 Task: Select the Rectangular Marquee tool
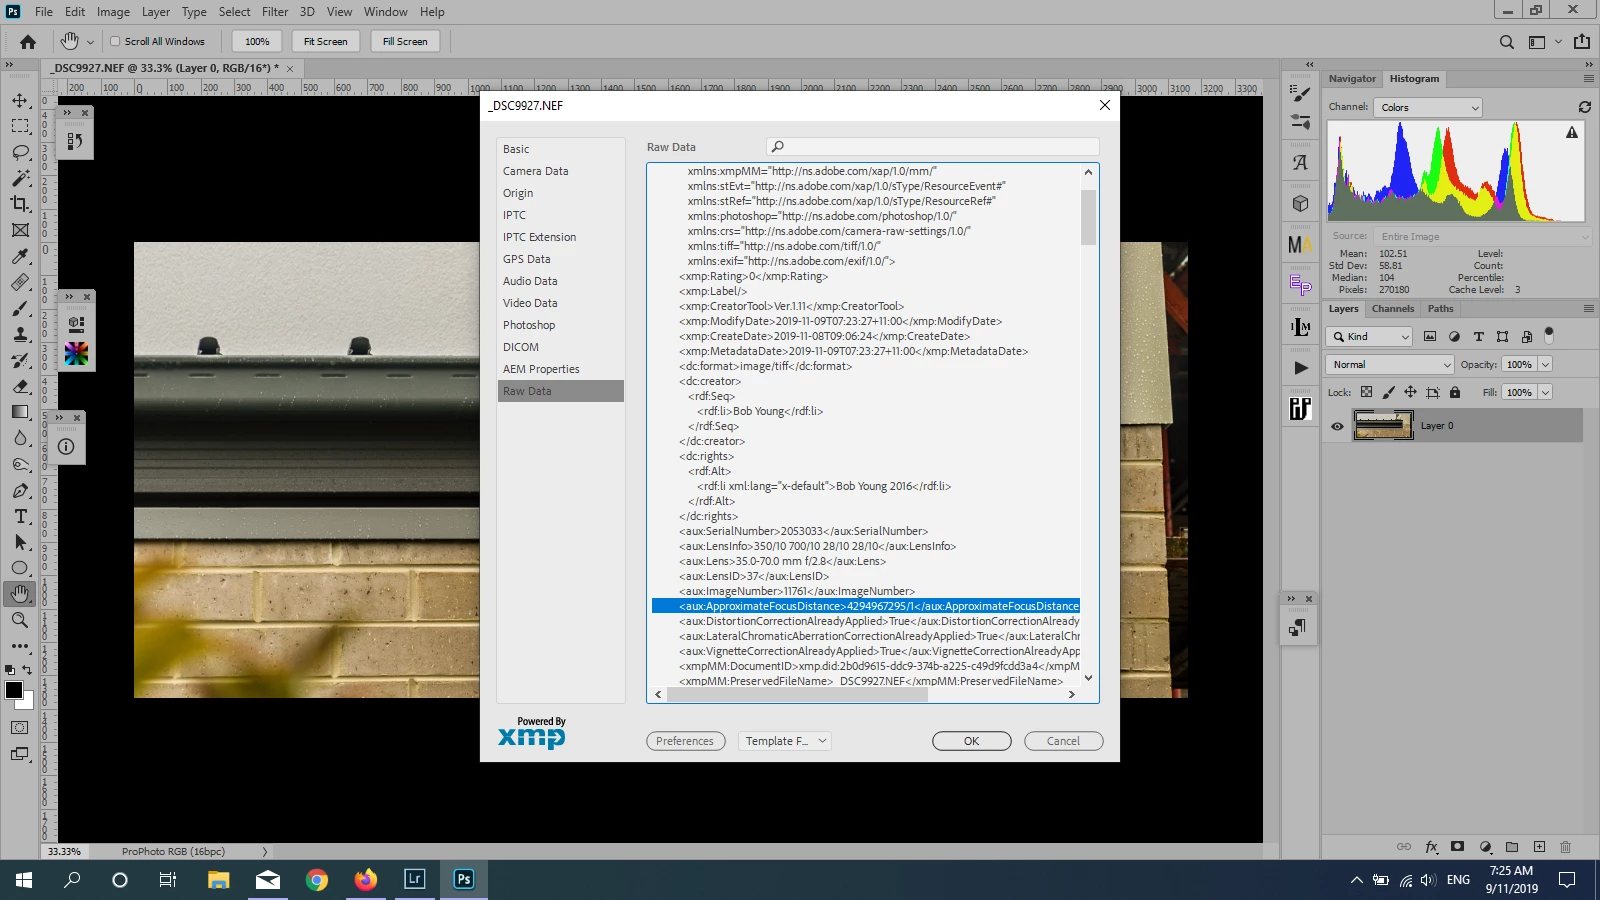(x=20, y=126)
